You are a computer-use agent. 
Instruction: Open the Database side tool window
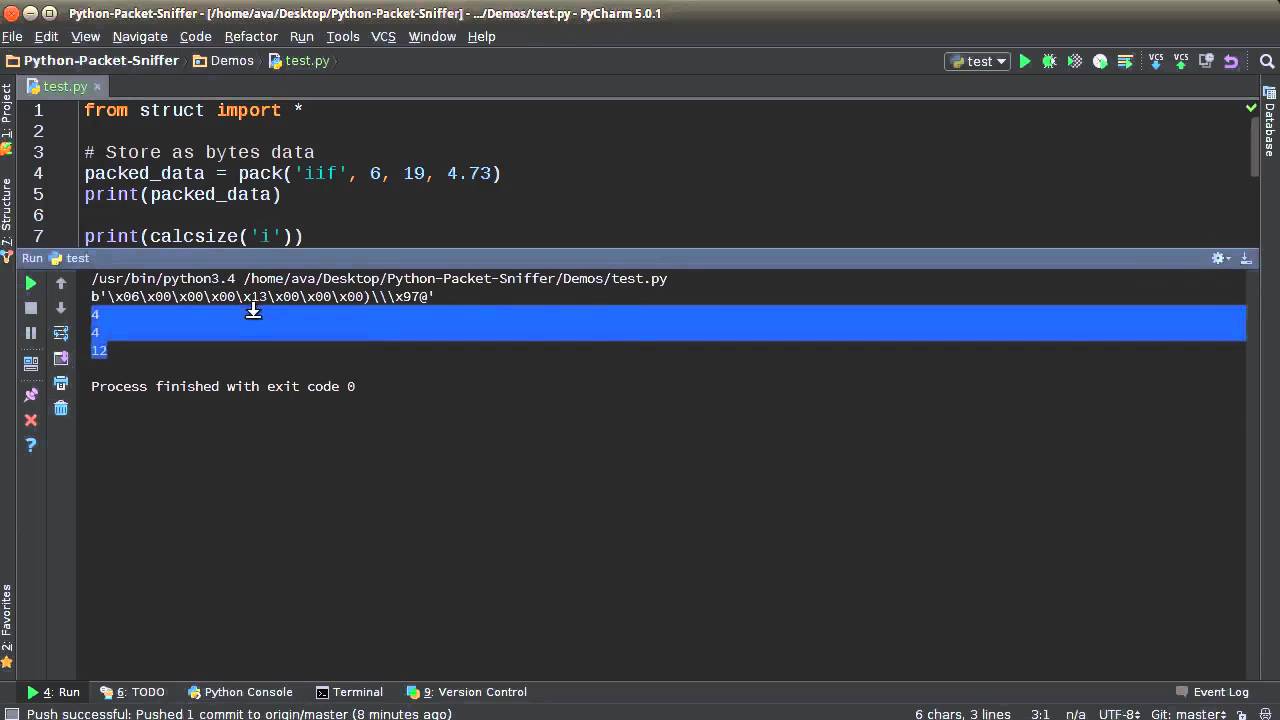(x=1270, y=122)
